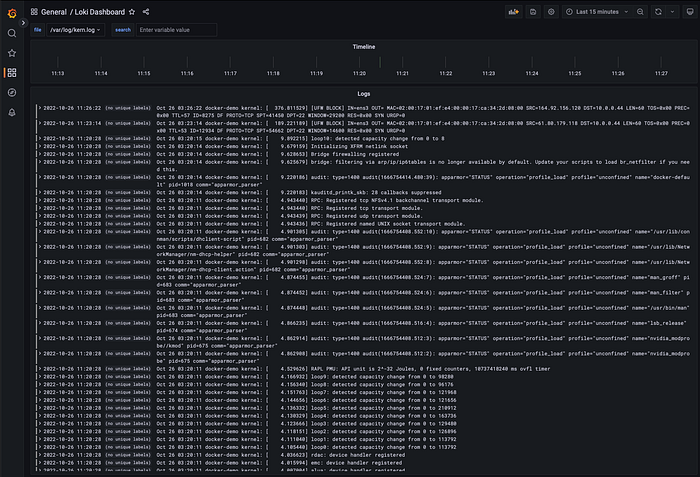Open the sidebar search icon

click(12, 33)
